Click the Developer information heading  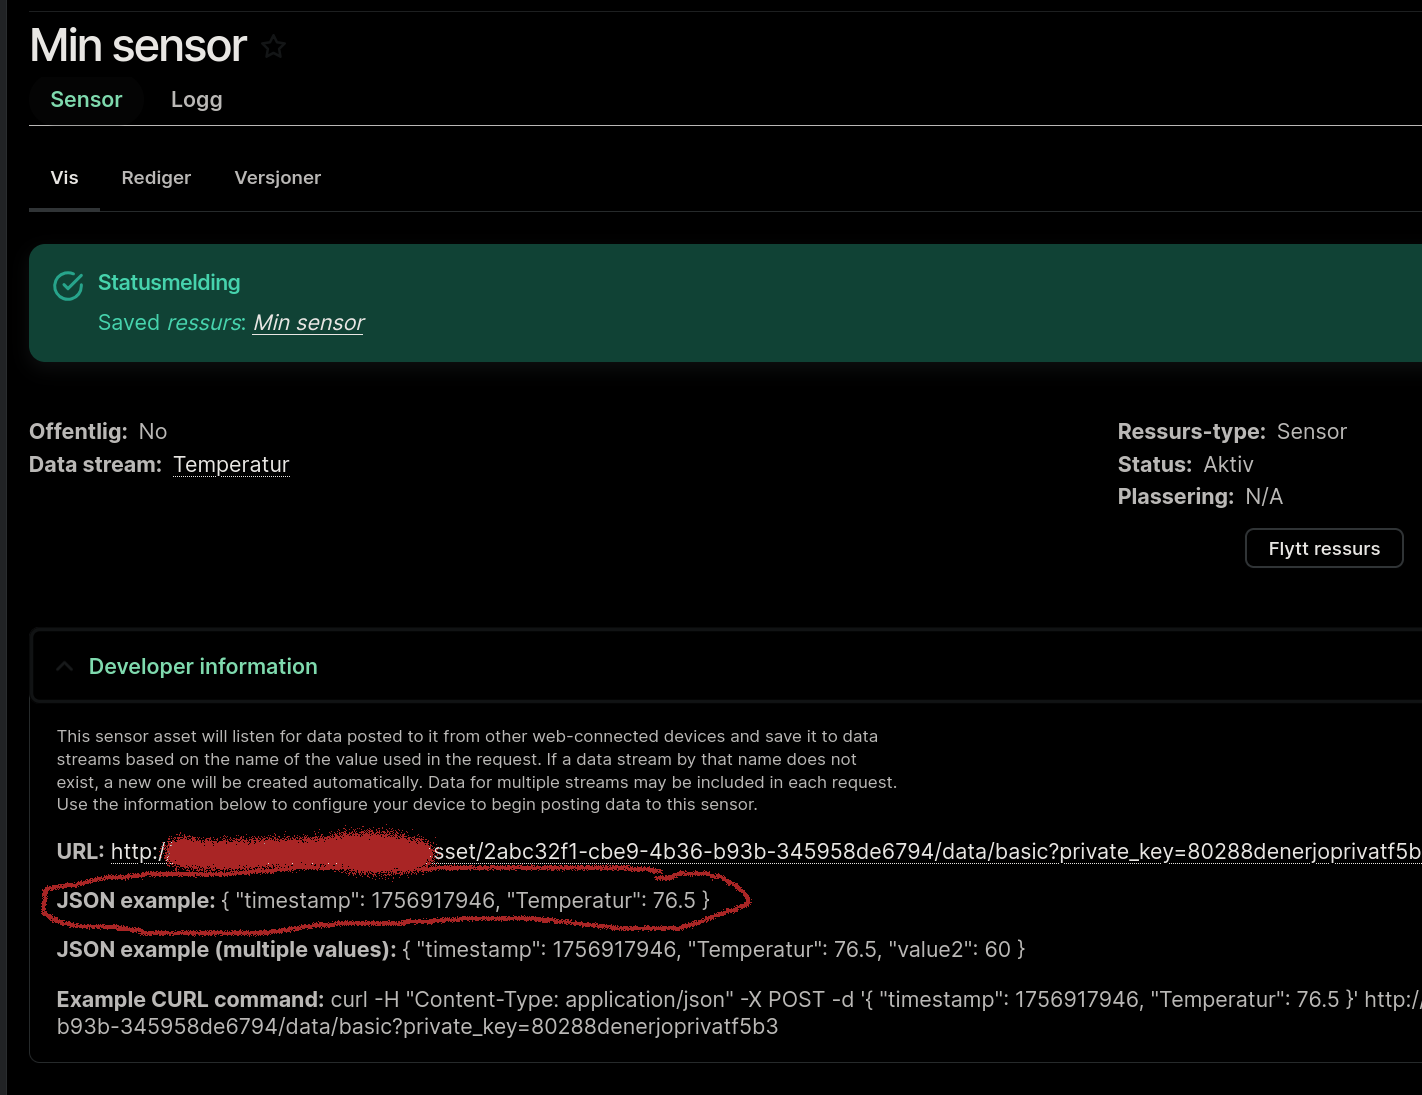[203, 667]
